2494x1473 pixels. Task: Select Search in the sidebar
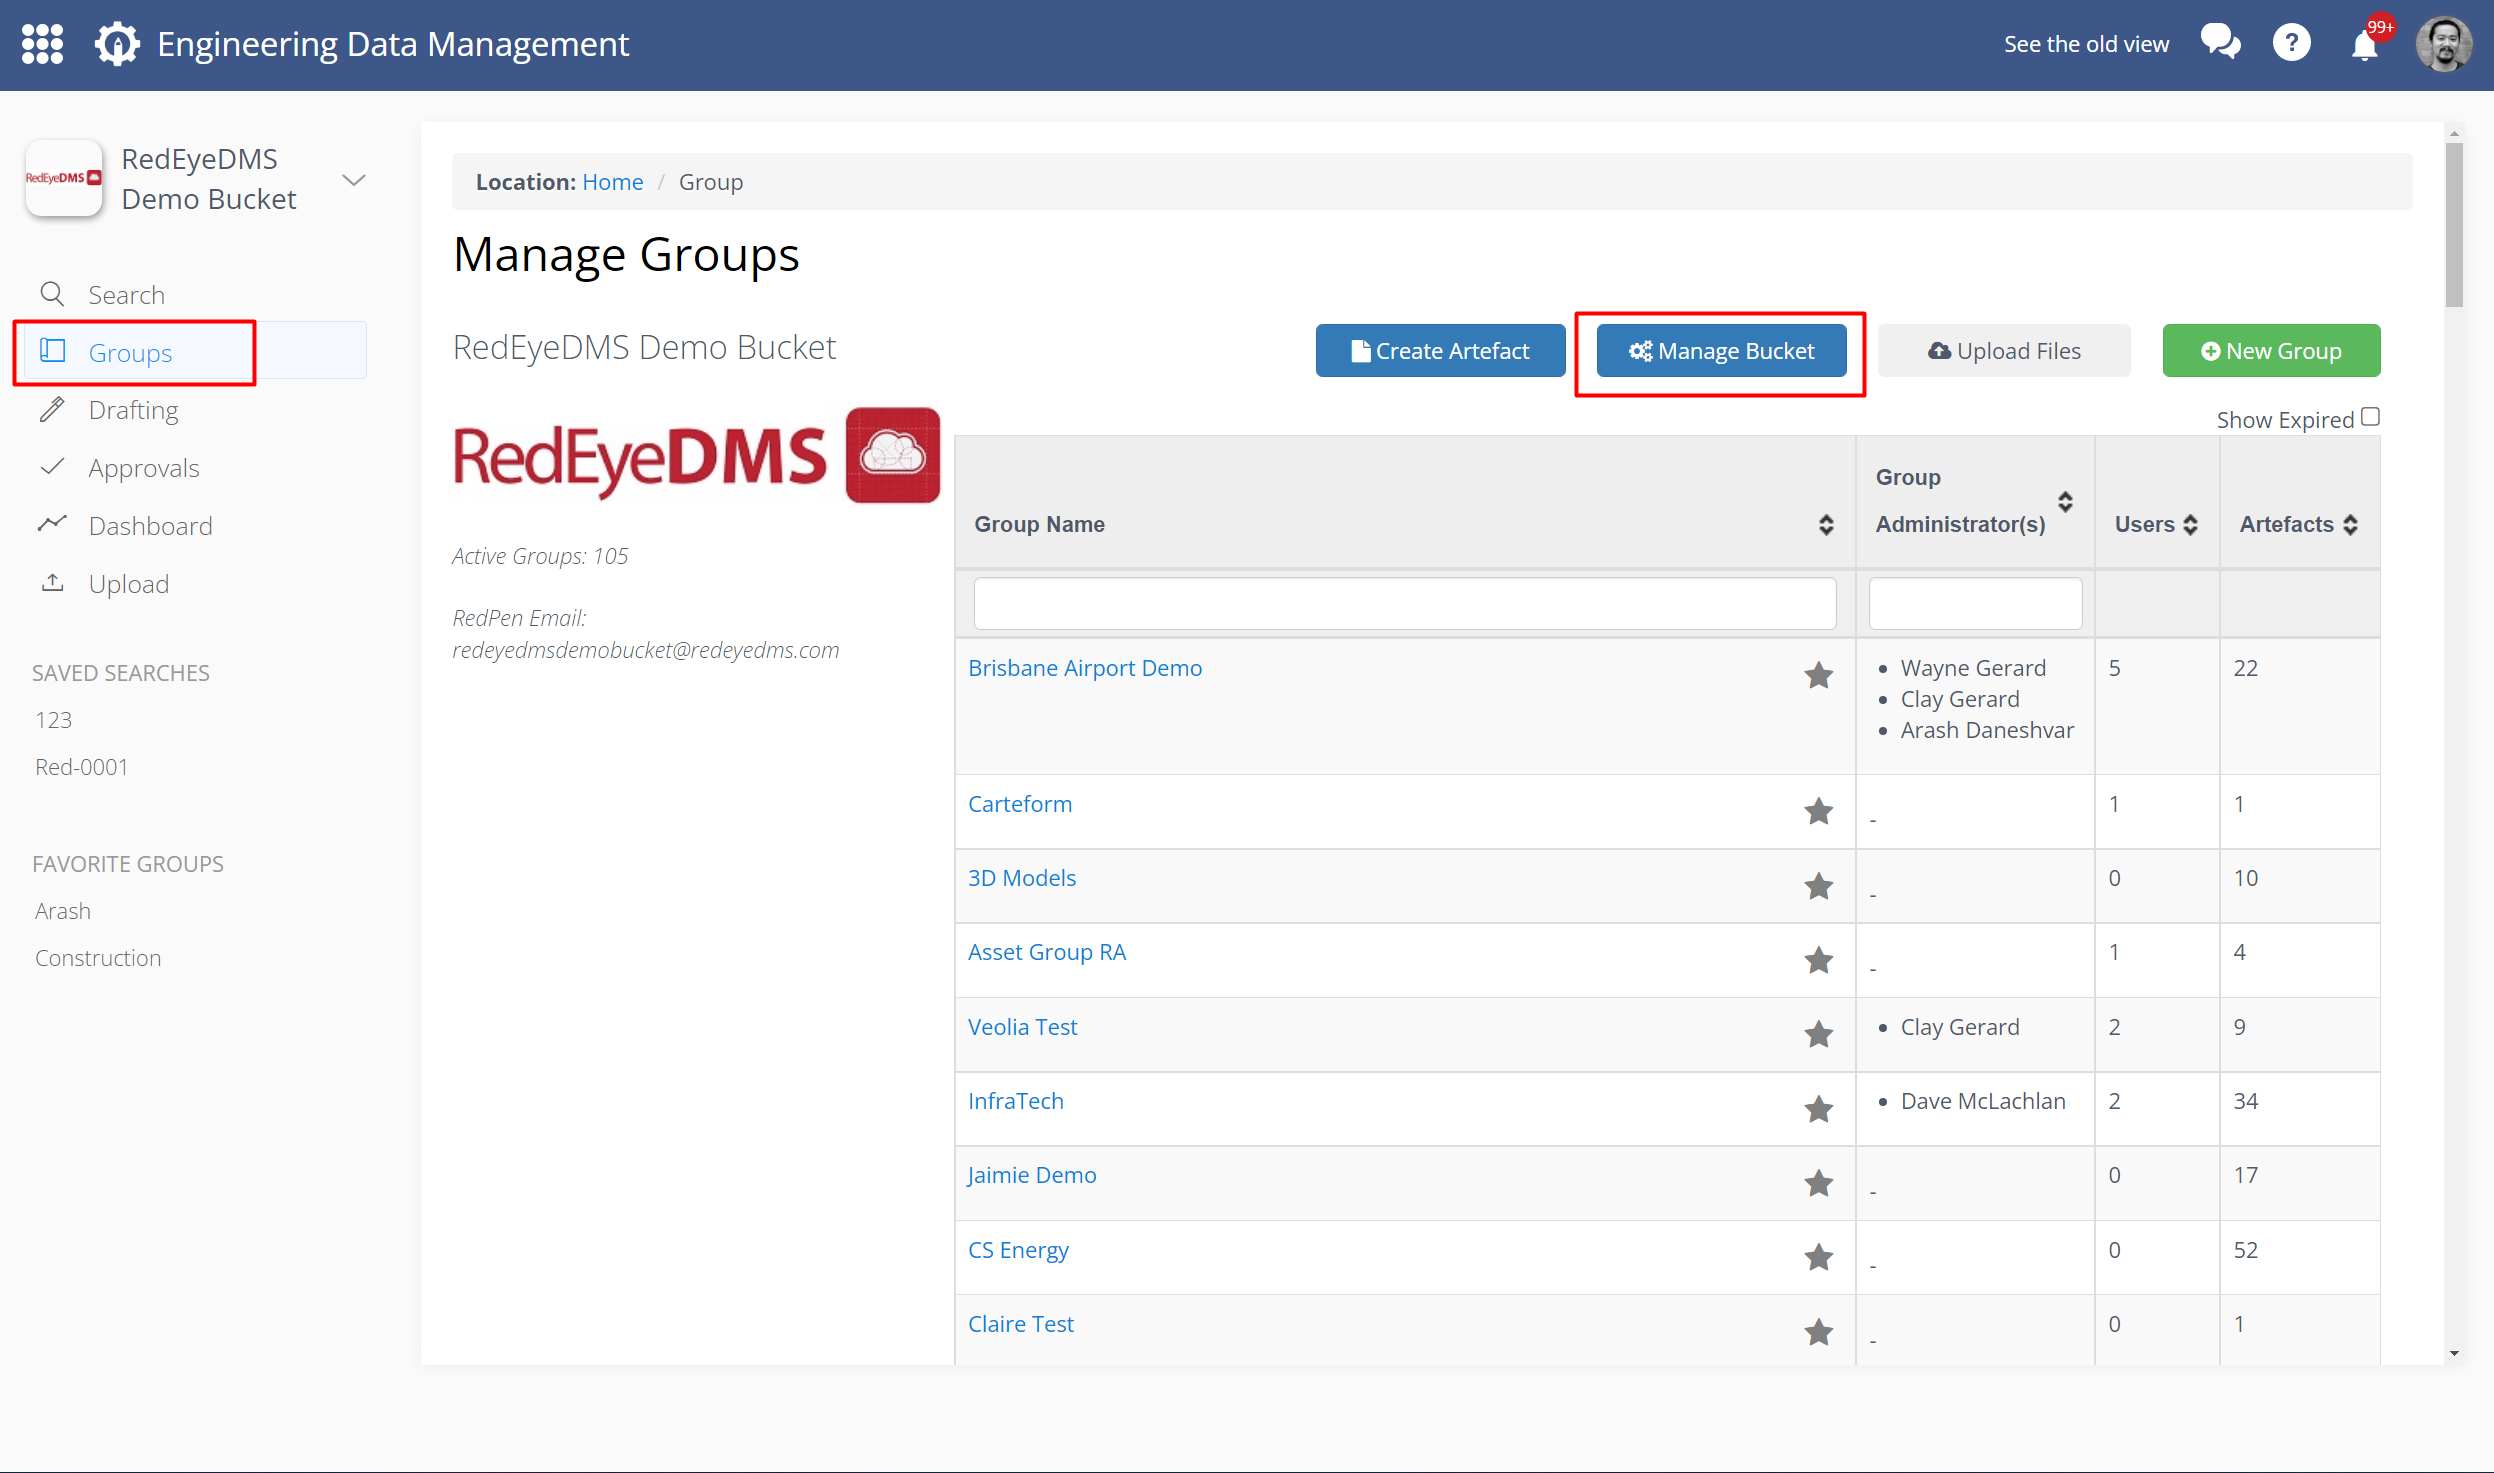(x=127, y=294)
